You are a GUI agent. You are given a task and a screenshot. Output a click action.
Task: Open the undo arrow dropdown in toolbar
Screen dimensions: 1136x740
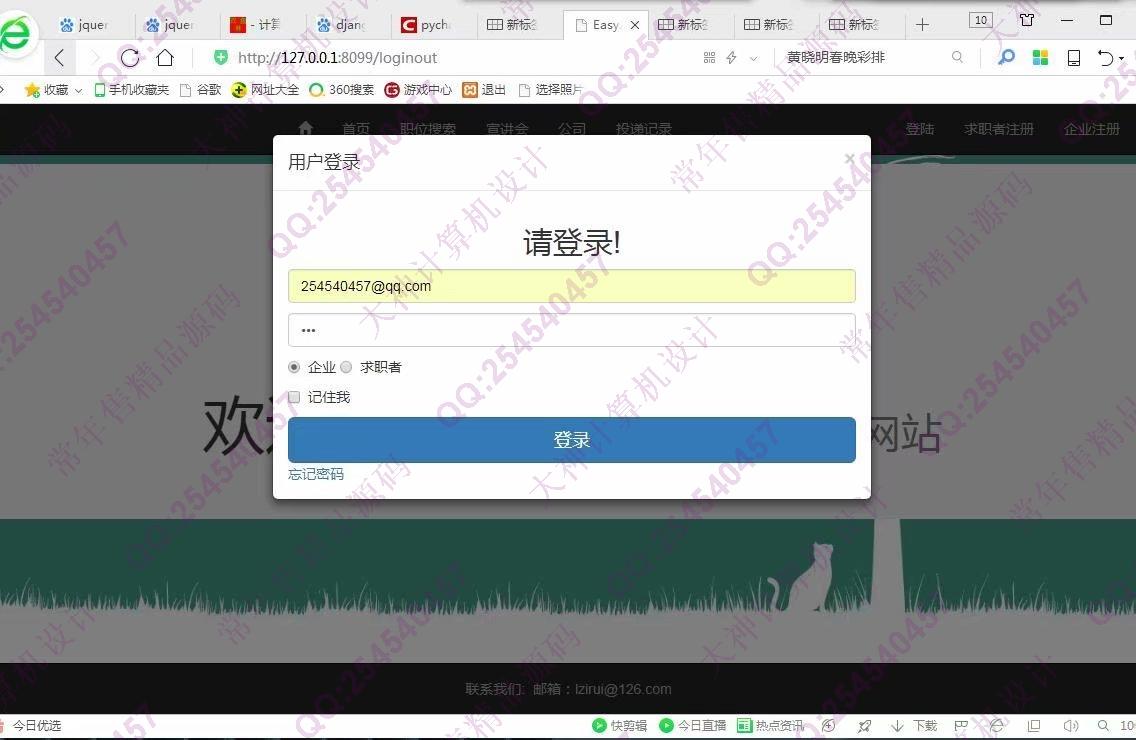pos(1122,58)
